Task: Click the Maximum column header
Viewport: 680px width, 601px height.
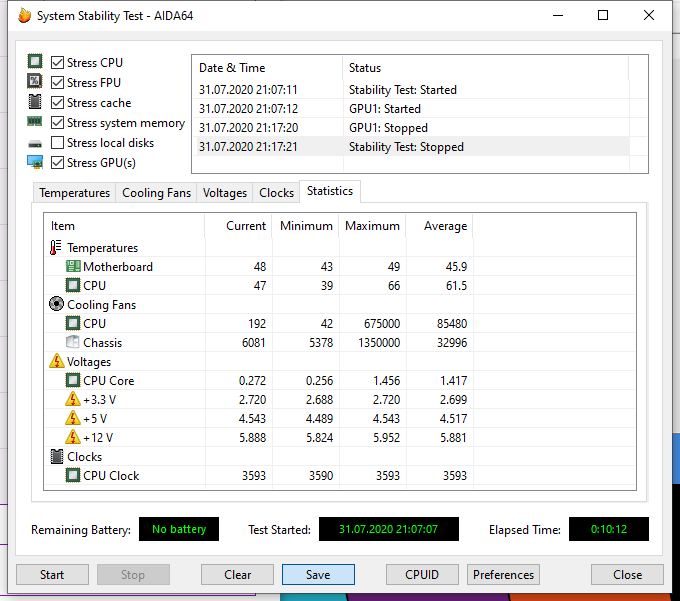Action: (372, 226)
